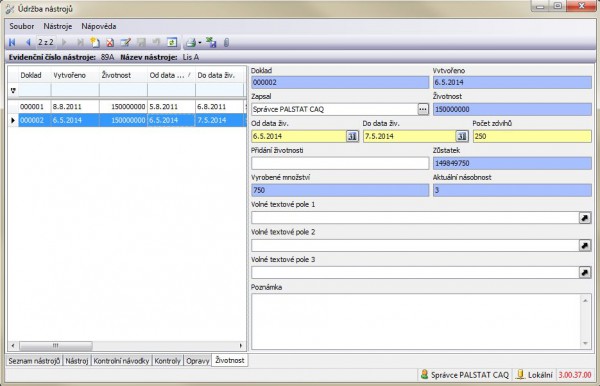Click the undo changes icon
The image size is (600, 386).
click(156, 42)
